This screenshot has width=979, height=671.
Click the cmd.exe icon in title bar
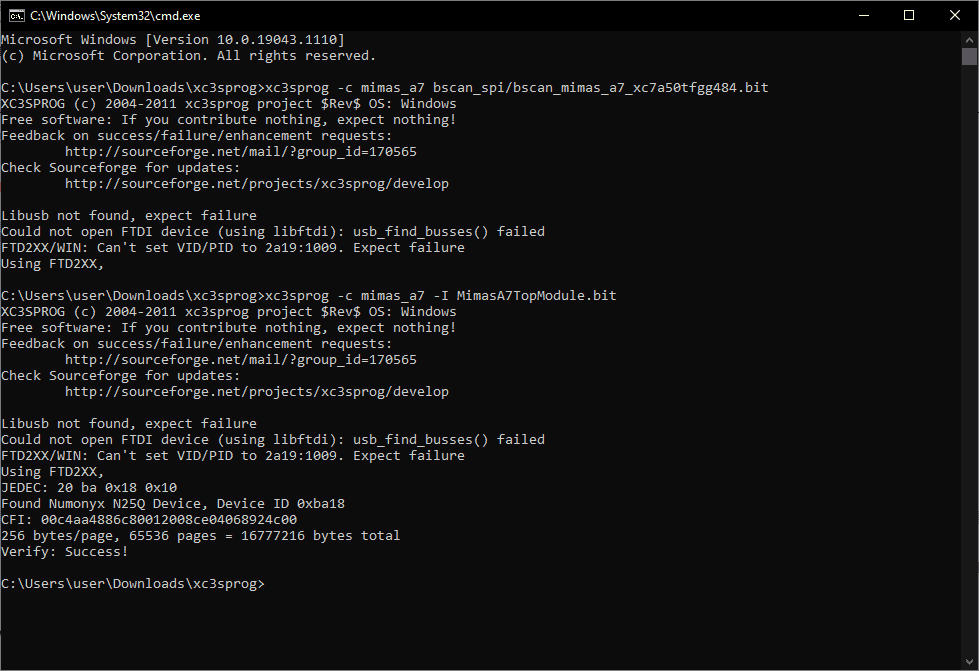pos(16,15)
